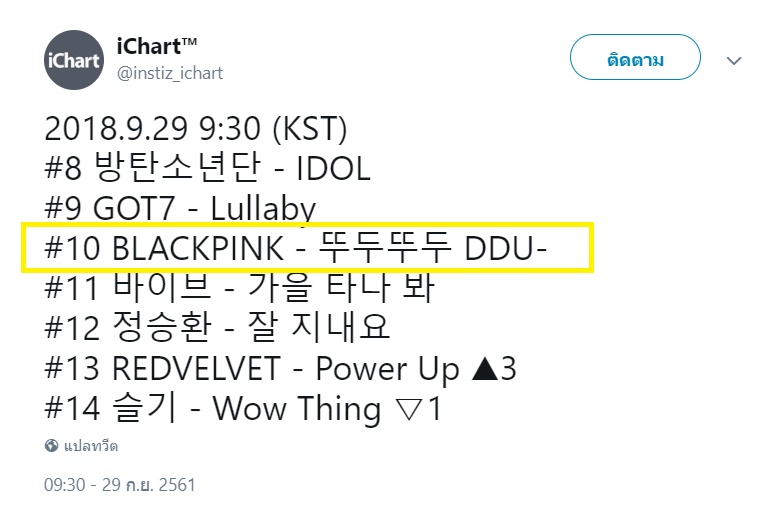Click the #9 GOT7 - Lullaby entry

180,208
